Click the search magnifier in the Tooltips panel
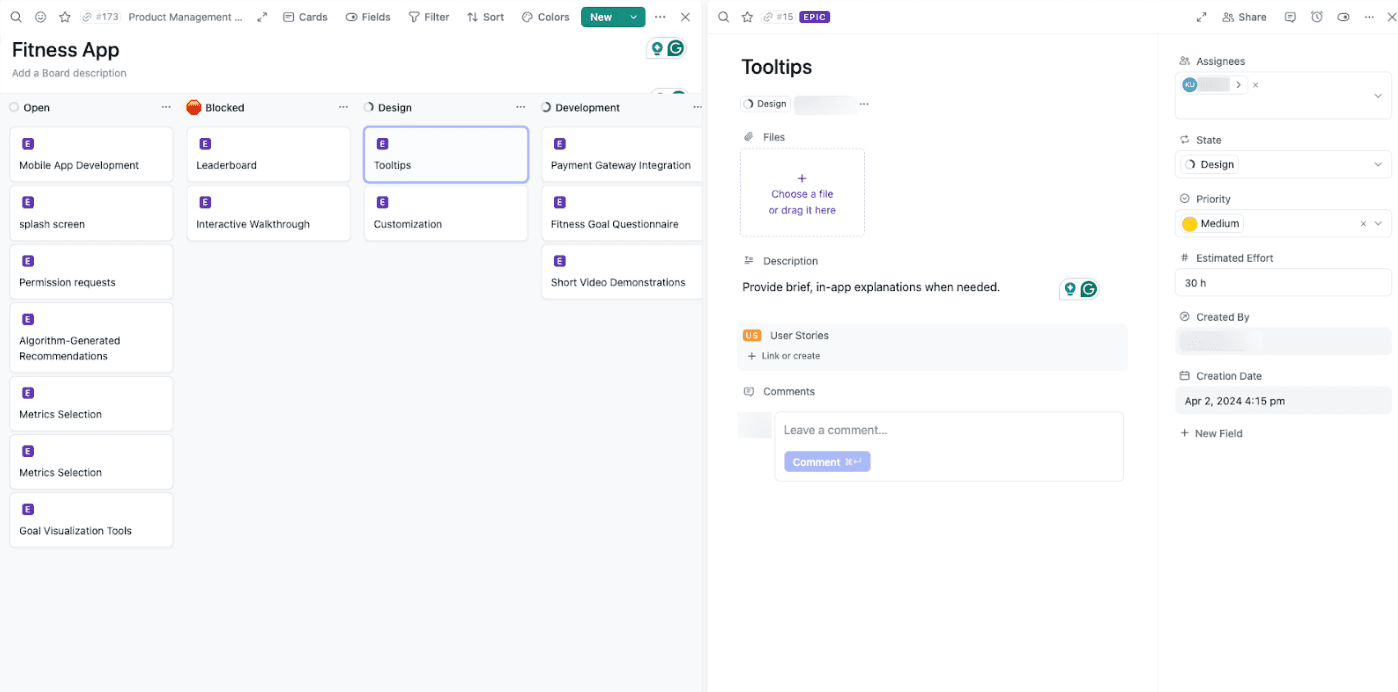 coord(722,16)
